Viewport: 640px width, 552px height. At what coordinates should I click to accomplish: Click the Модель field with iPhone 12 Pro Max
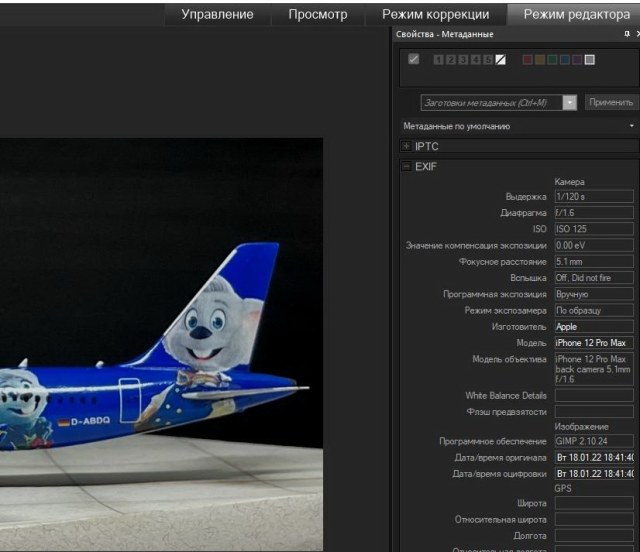pyautogui.click(x=594, y=343)
